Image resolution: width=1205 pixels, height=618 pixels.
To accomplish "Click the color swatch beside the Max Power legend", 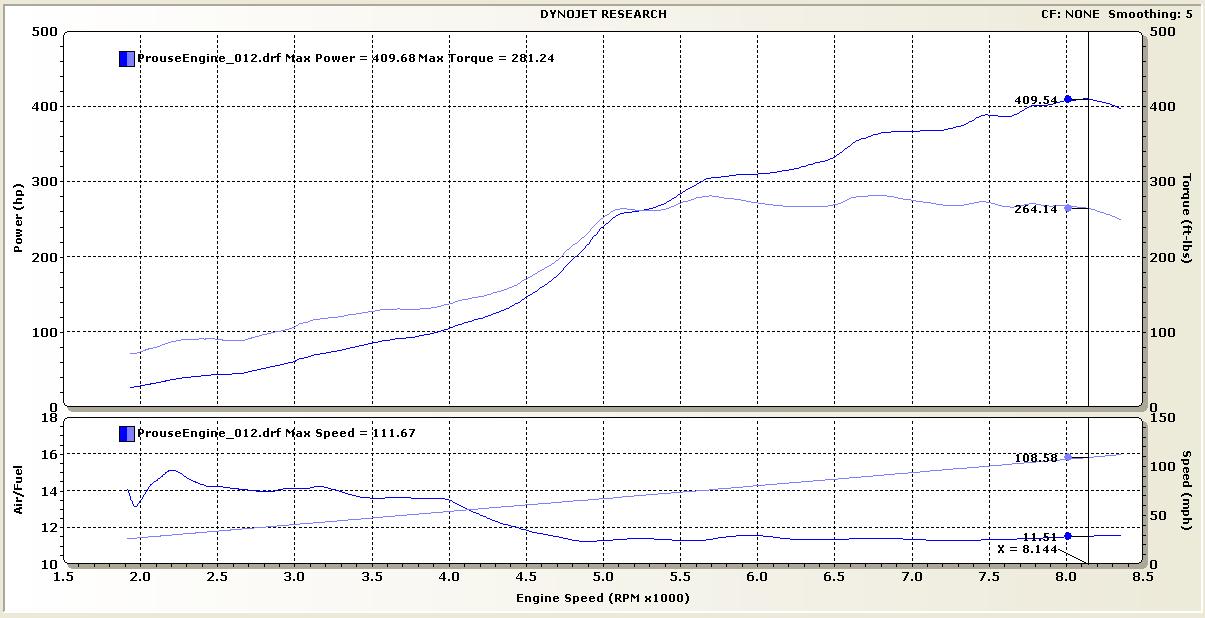I will click(x=126, y=58).
